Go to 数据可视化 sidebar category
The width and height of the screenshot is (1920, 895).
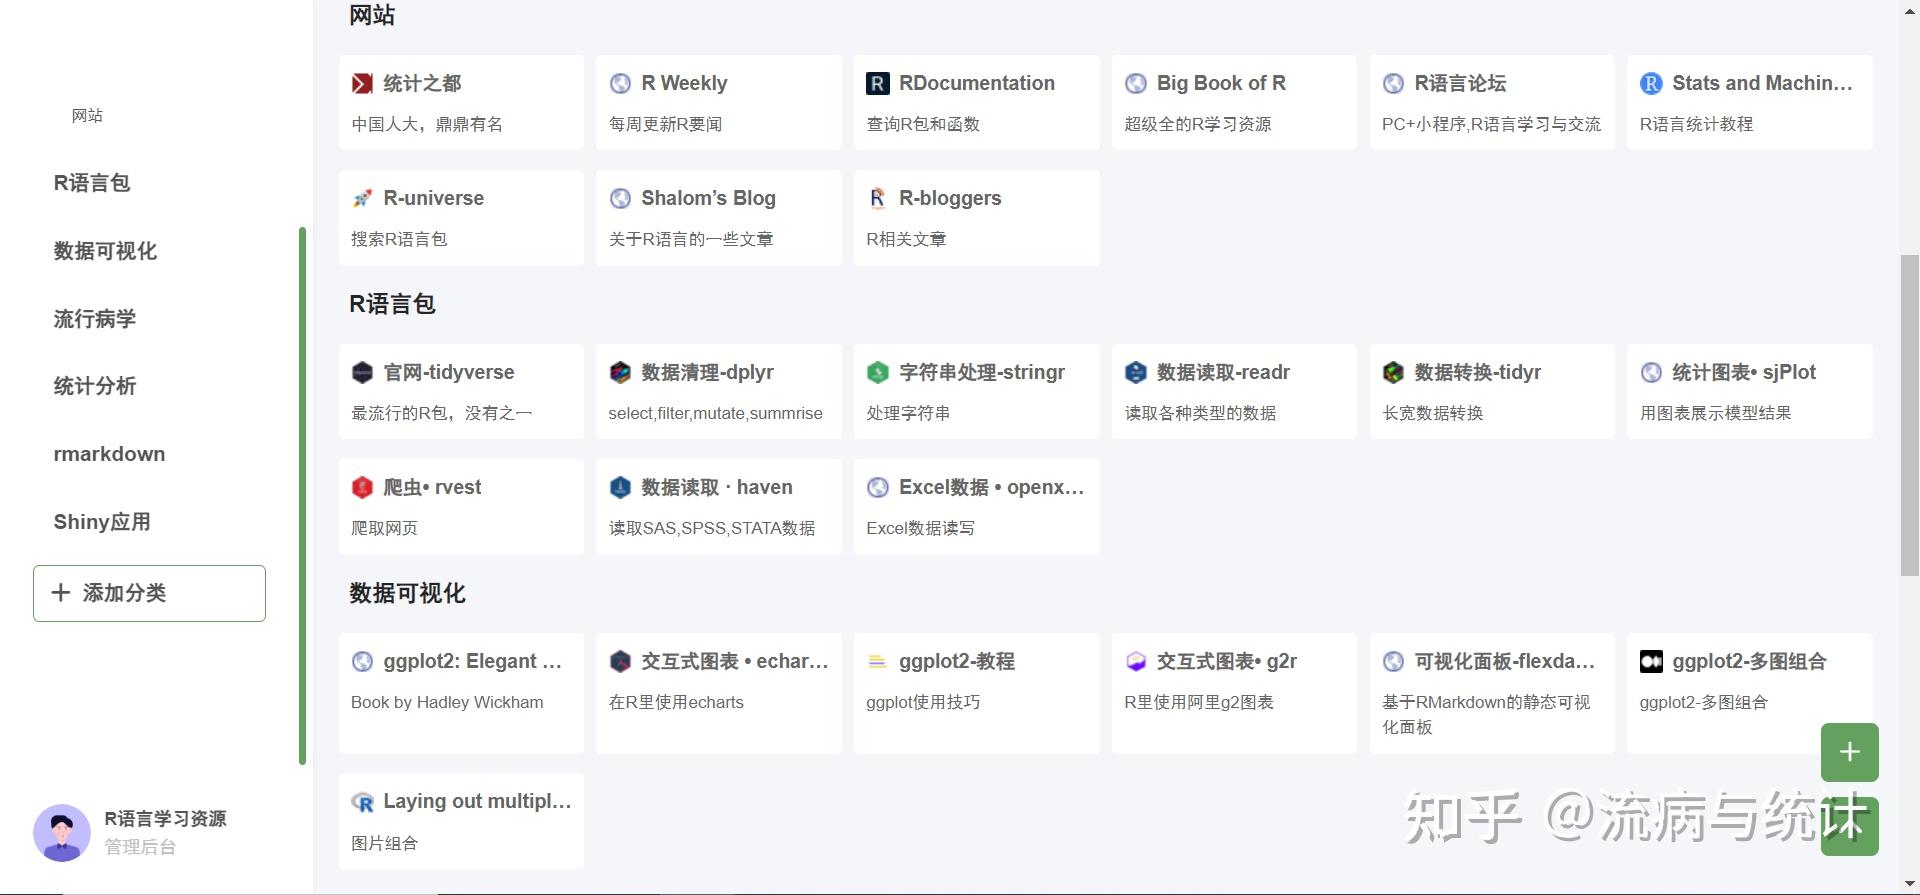(x=105, y=251)
